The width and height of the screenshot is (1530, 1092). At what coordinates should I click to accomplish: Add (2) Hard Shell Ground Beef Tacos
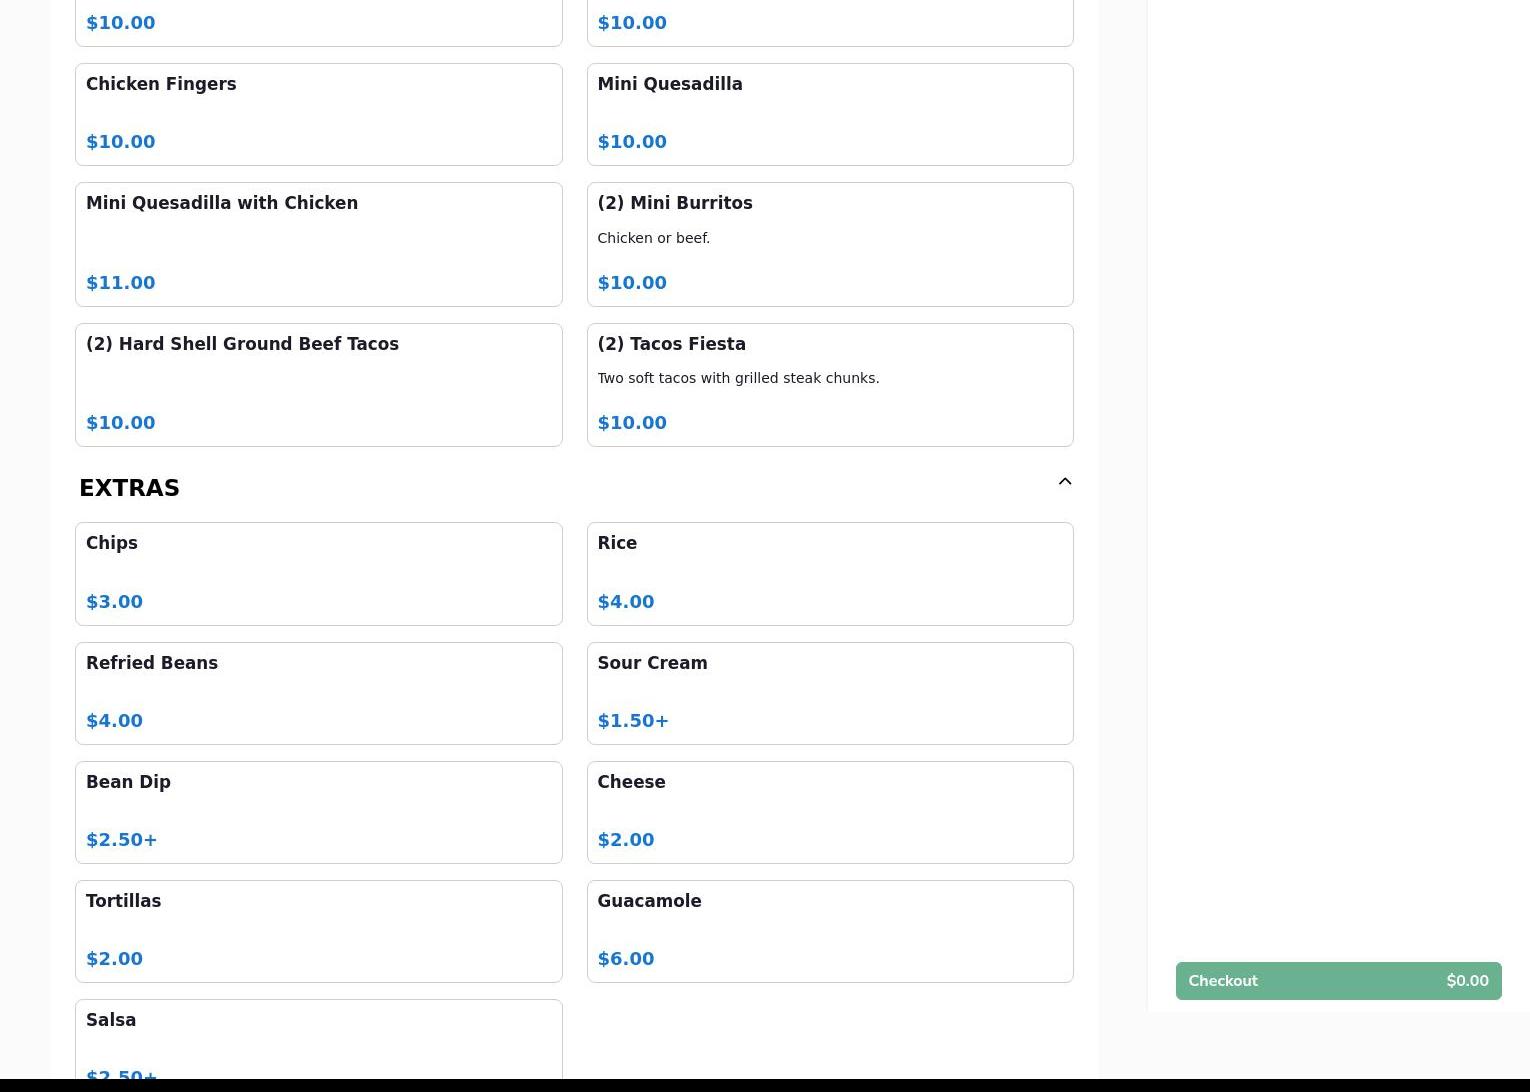(x=318, y=385)
